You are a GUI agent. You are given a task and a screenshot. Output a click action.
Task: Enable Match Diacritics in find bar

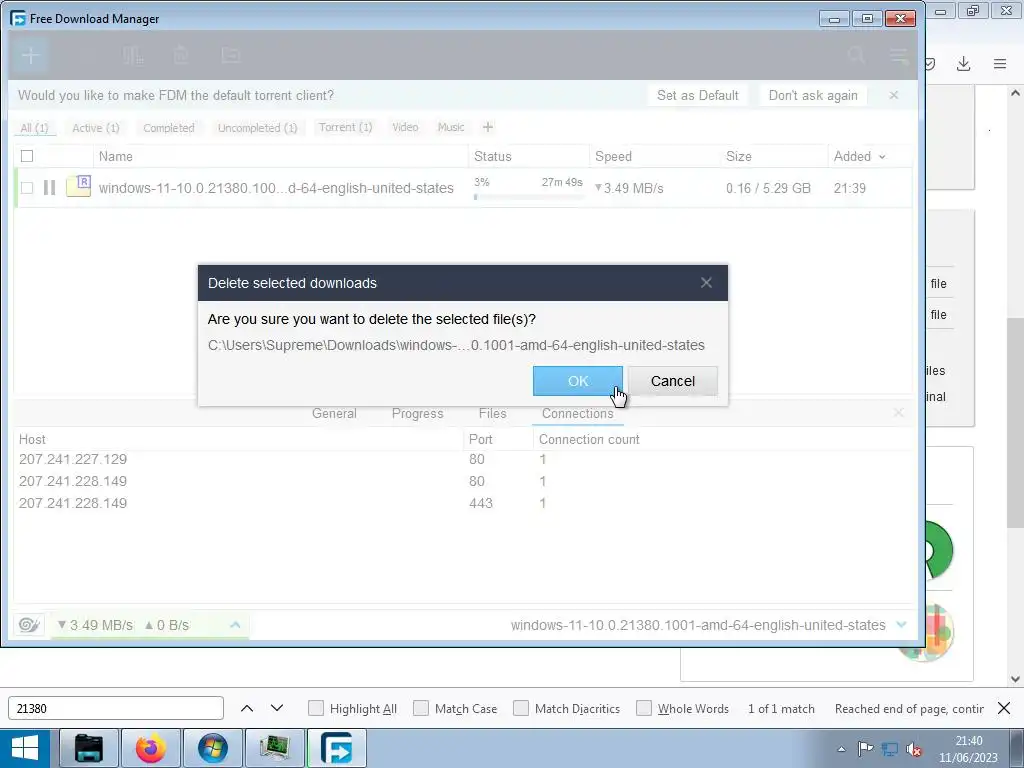520,708
